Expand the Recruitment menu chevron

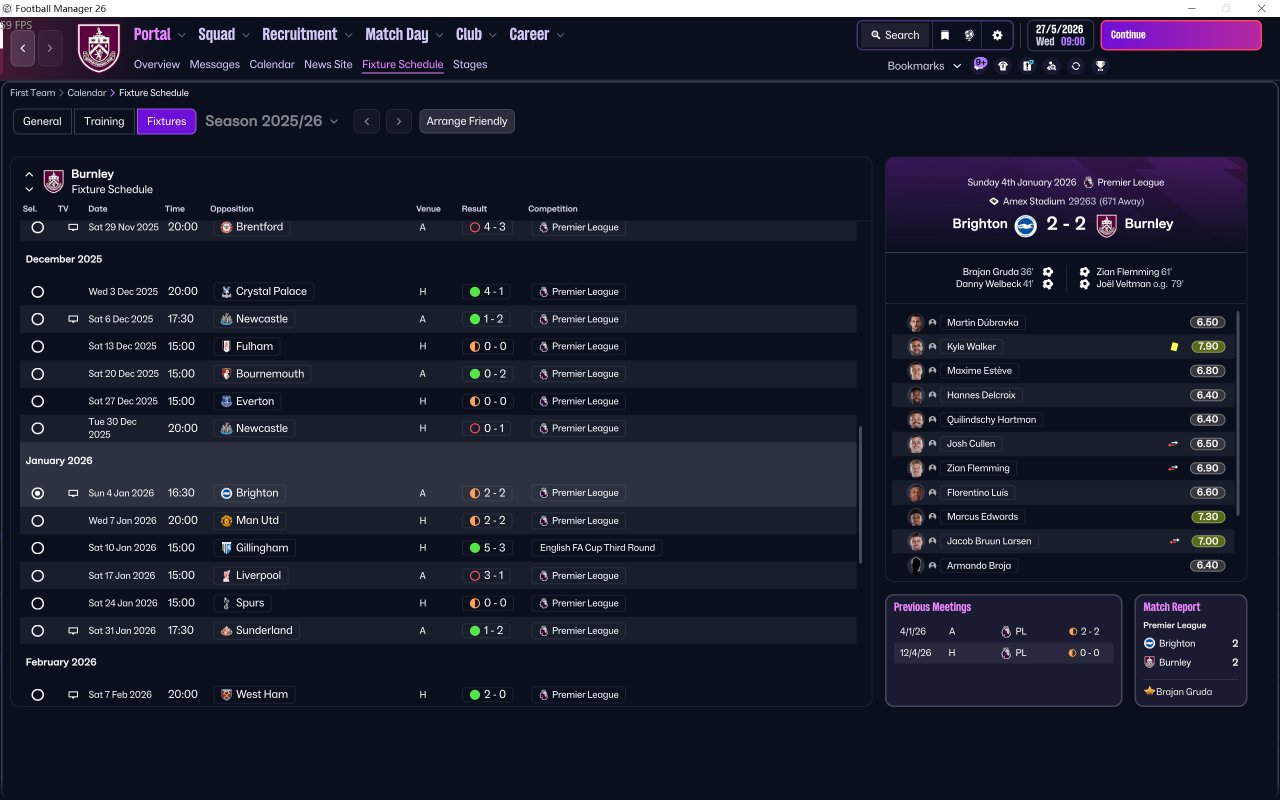pos(349,35)
